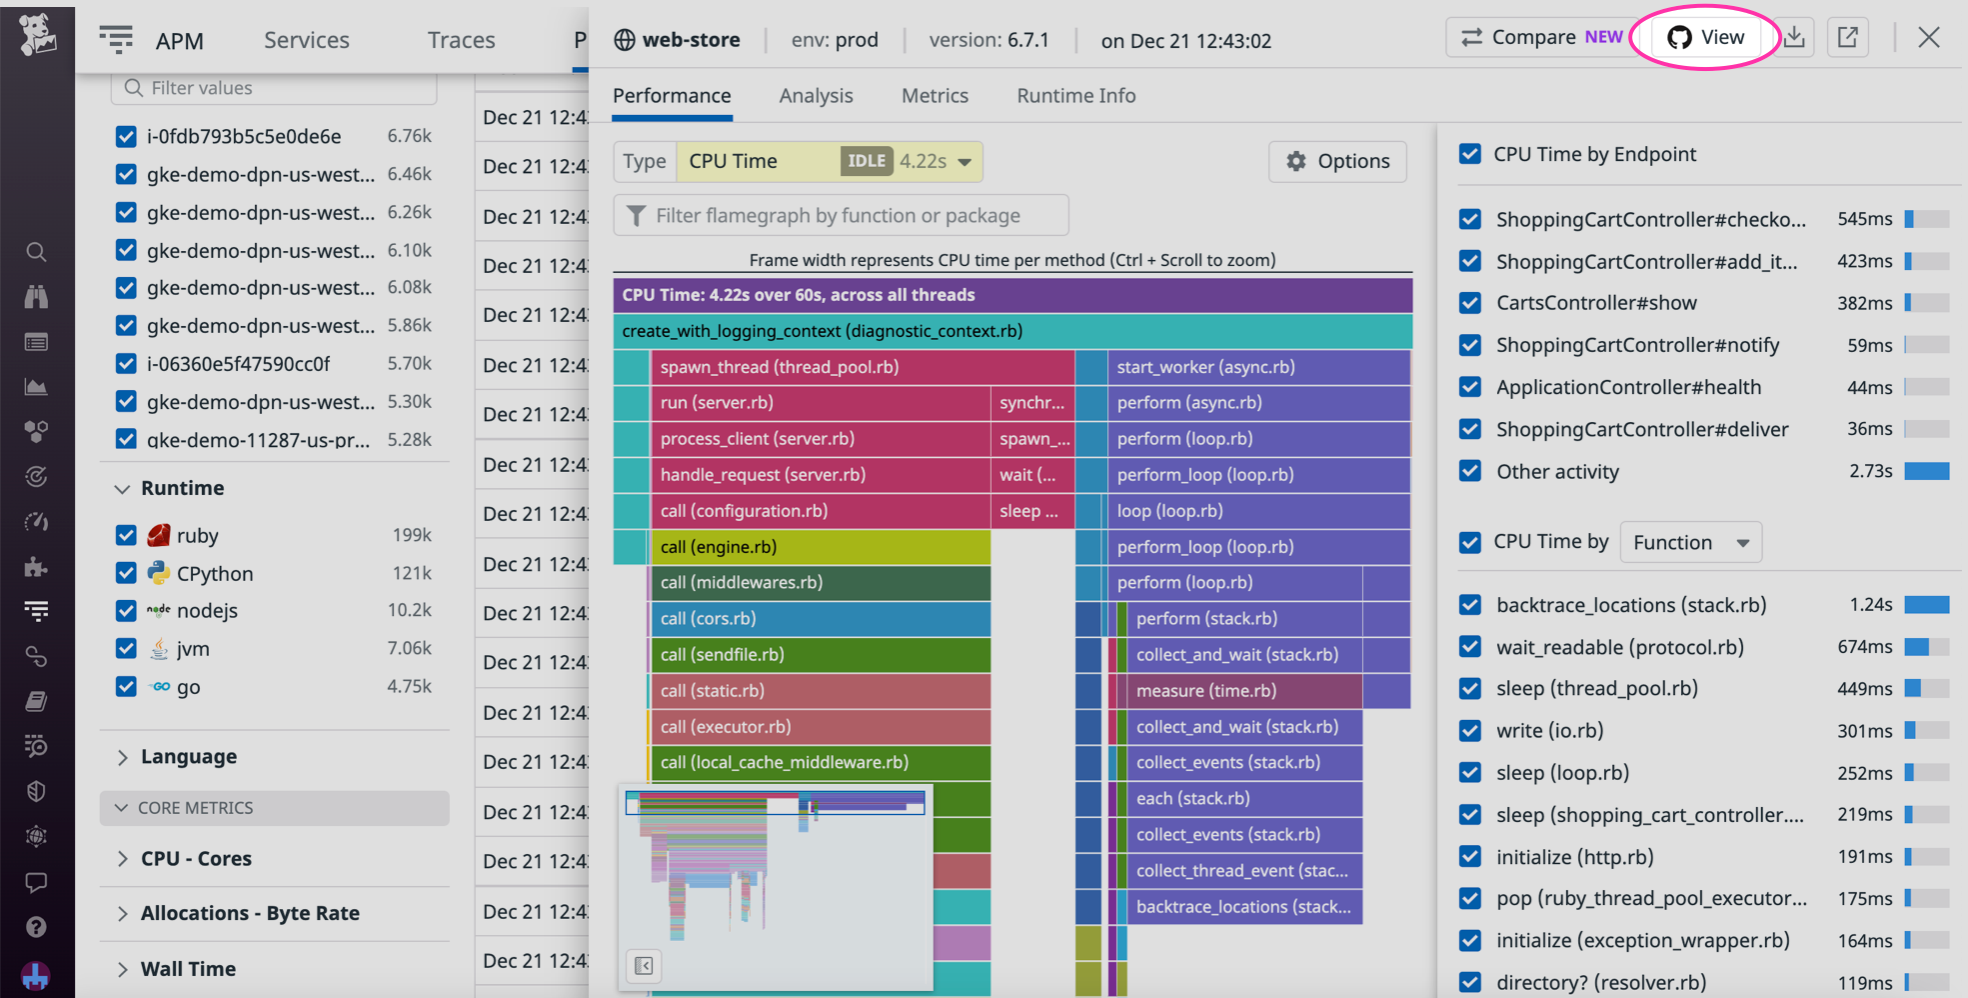The width and height of the screenshot is (1968, 998).
Task: Open Security with the shield icon
Action: pyautogui.click(x=37, y=791)
